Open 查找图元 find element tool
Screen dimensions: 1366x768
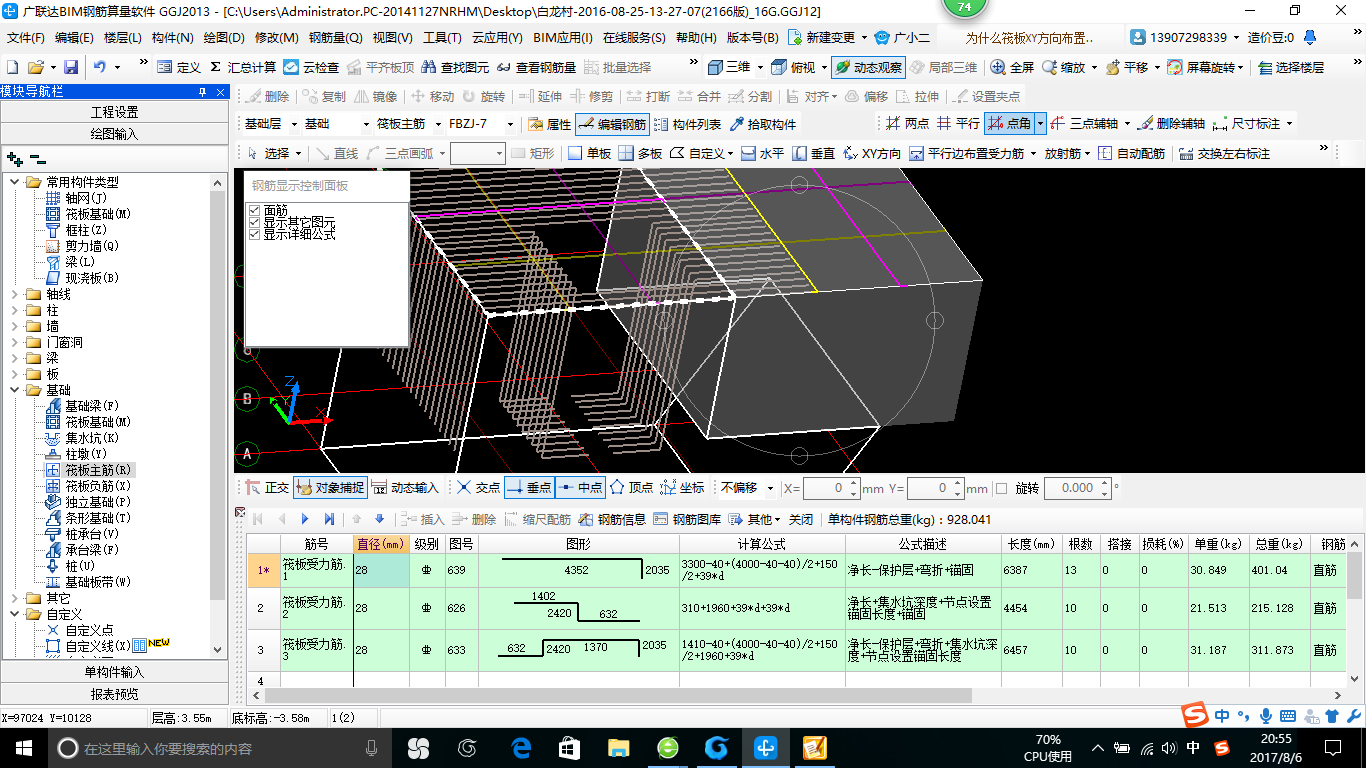(x=456, y=67)
